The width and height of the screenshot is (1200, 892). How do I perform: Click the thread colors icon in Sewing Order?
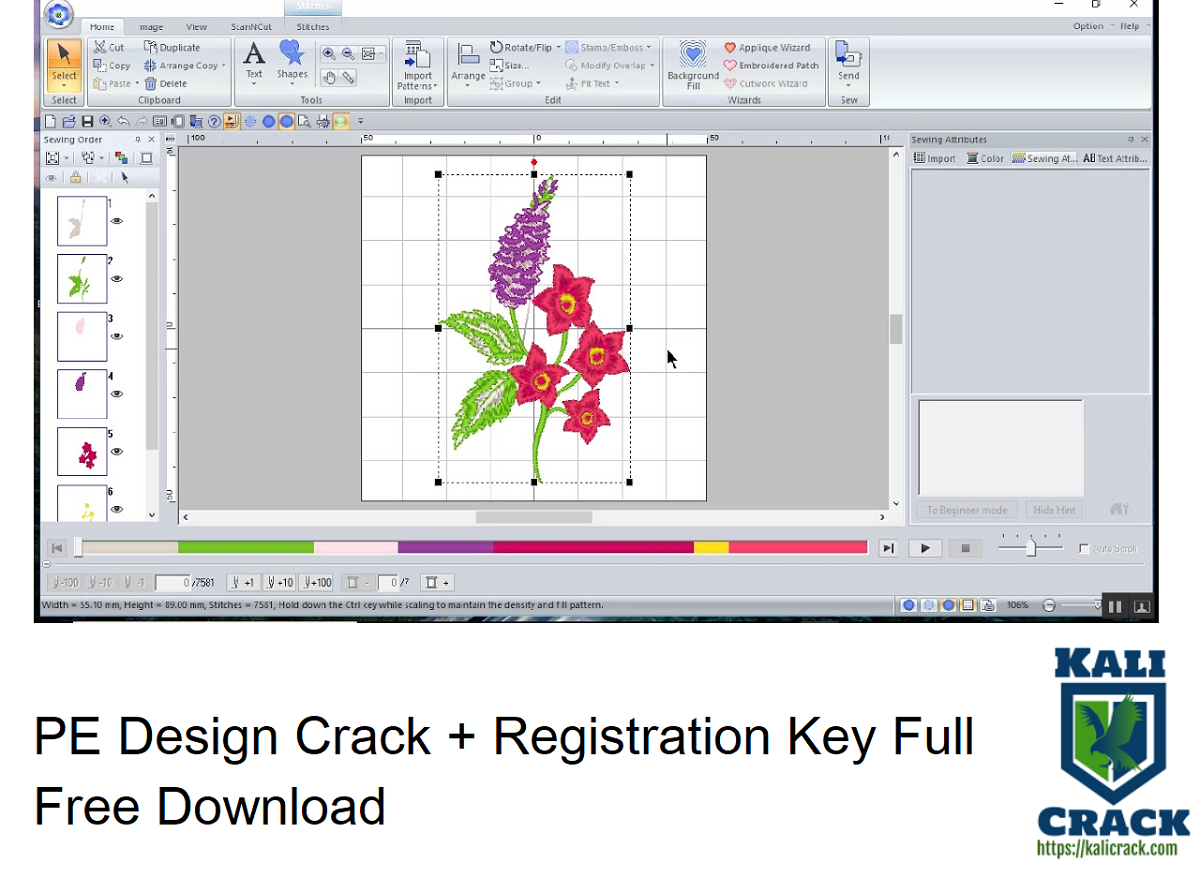[x=121, y=158]
